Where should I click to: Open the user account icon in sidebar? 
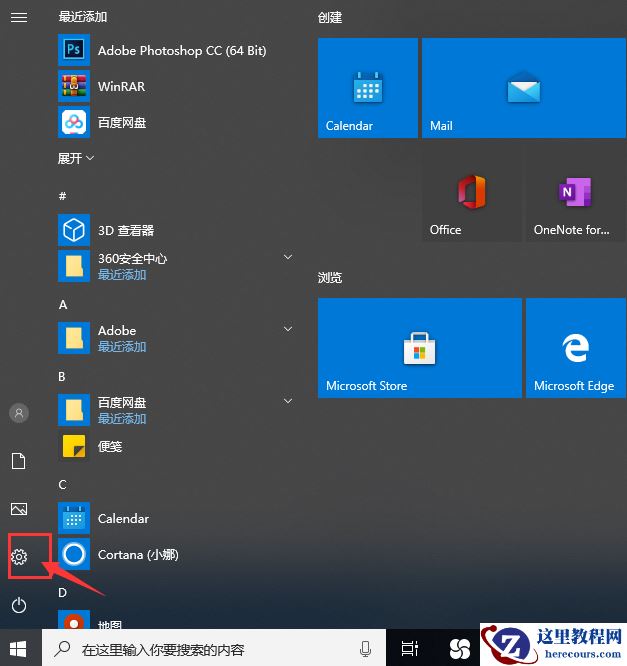tap(19, 413)
